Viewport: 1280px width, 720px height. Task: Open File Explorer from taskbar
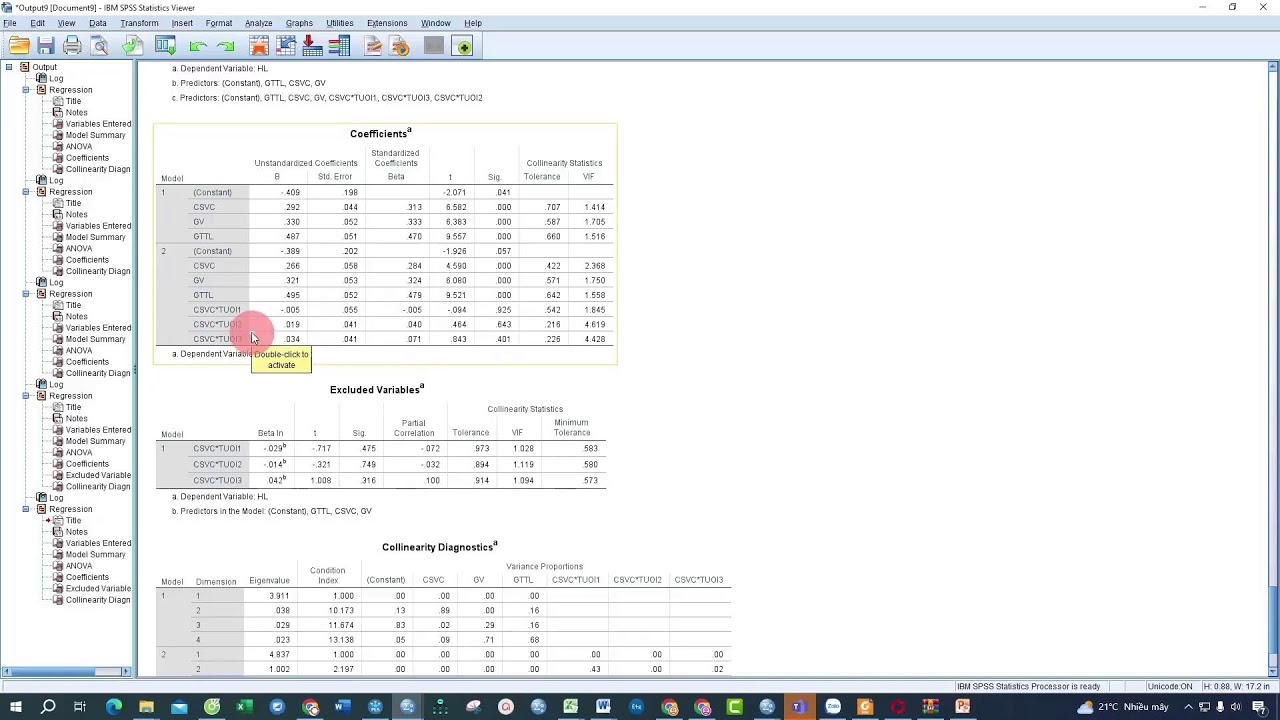coord(146,707)
